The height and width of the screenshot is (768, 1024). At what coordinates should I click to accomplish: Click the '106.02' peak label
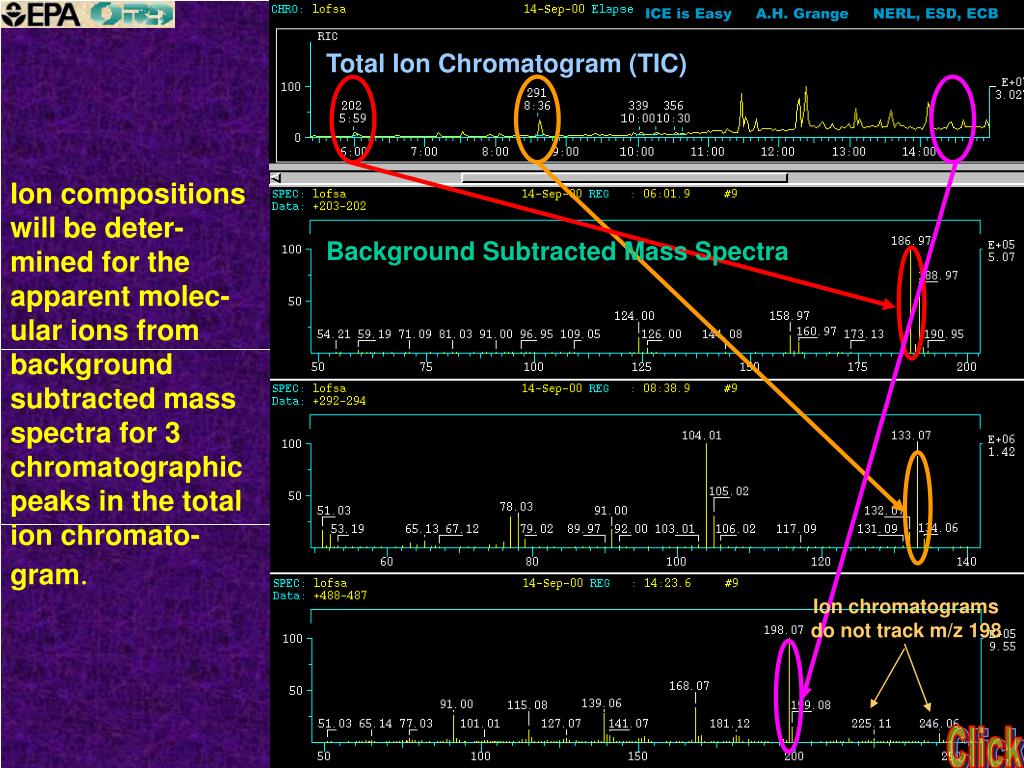[x=735, y=528]
